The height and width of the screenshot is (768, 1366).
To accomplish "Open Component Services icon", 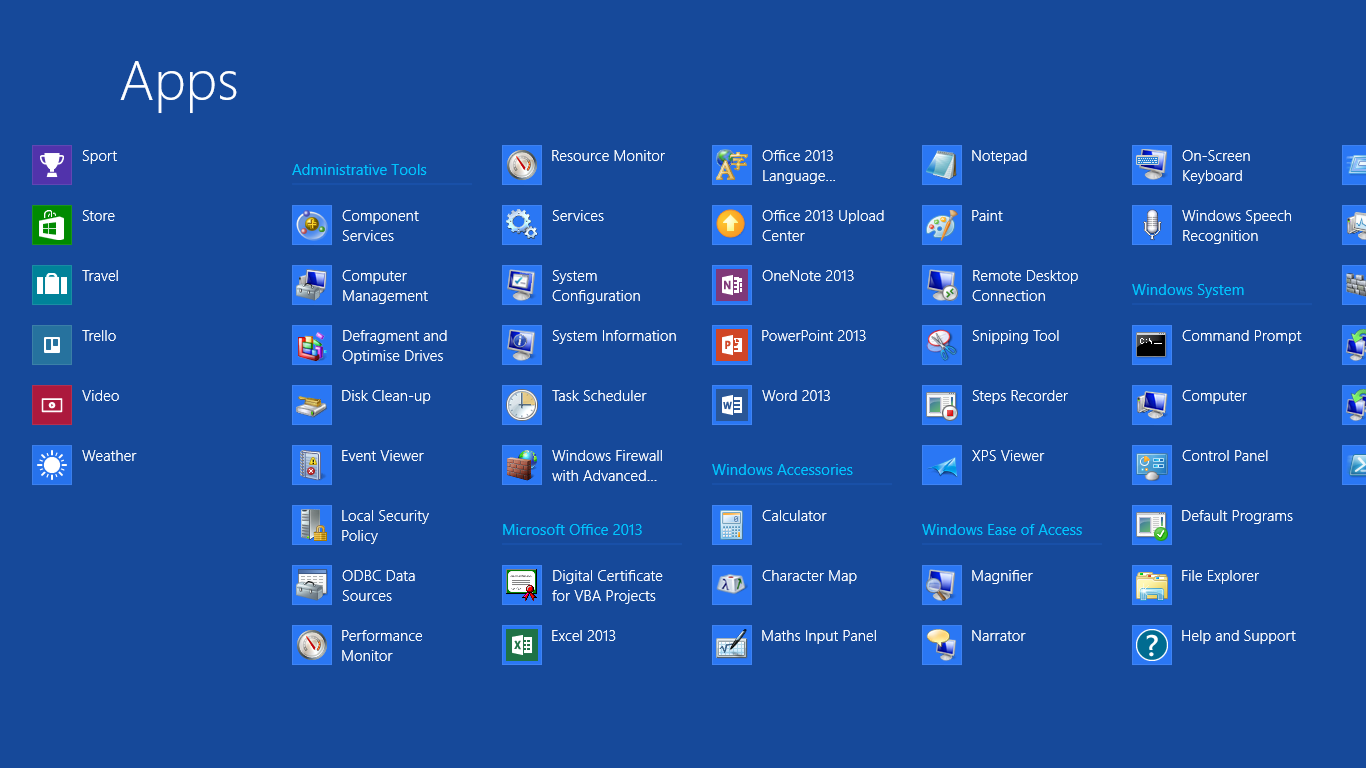I will pos(312,225).
